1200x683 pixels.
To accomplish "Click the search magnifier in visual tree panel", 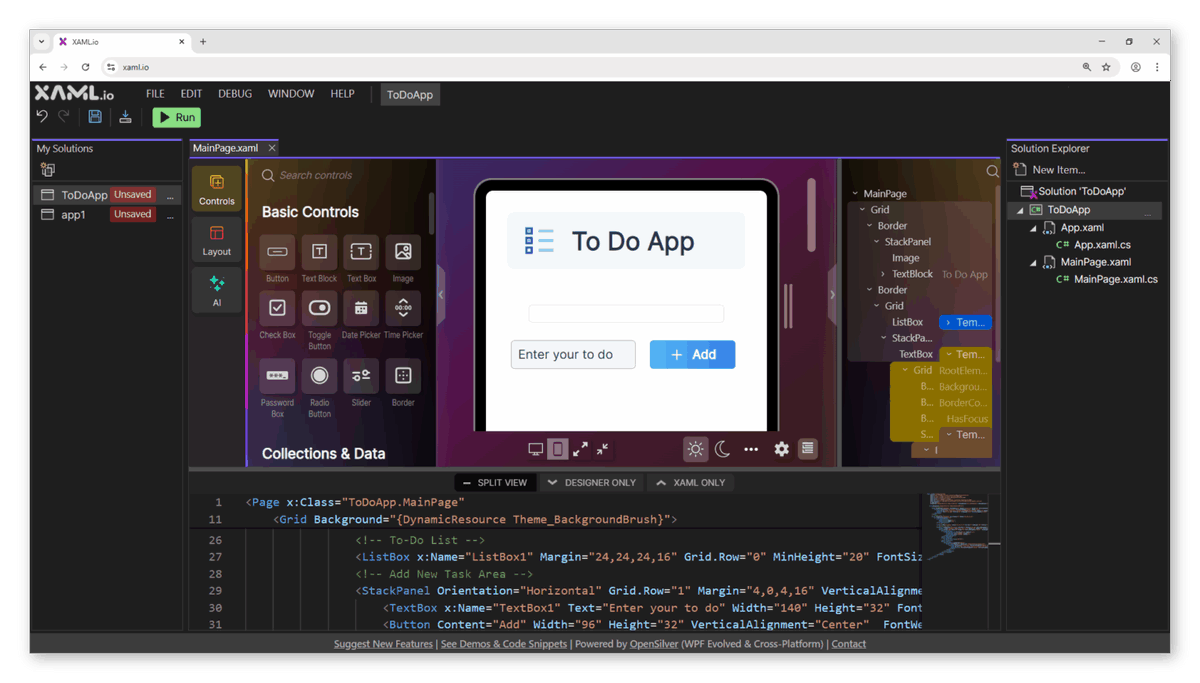I will pyautogui.click(x=993, y=171).
